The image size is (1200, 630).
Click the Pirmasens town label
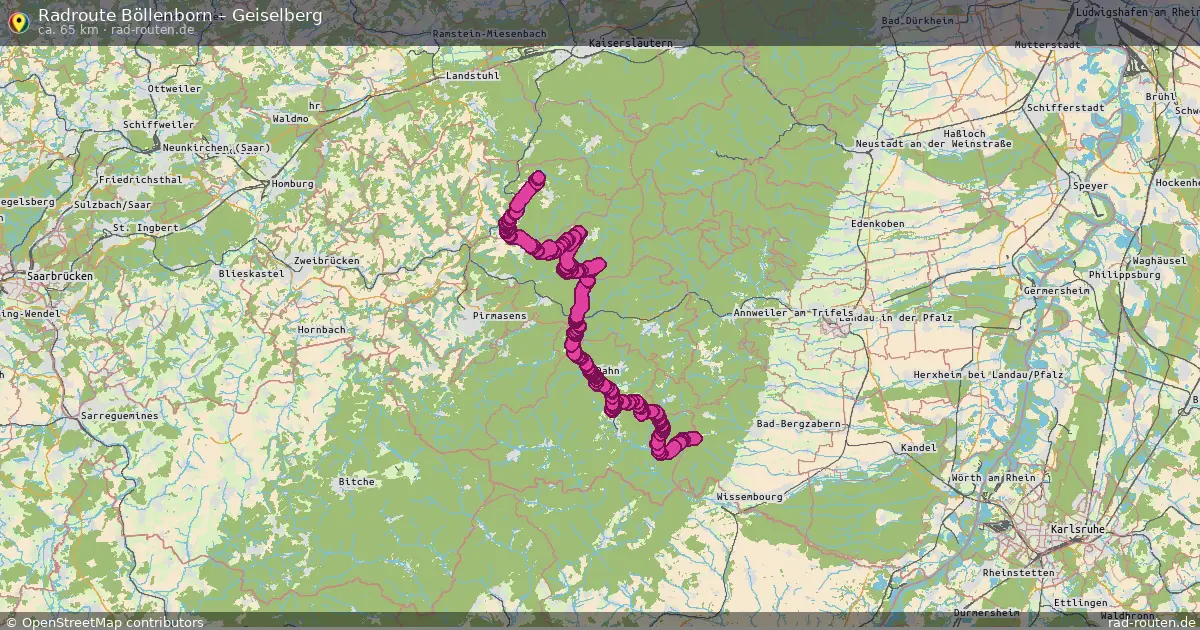(x=499, y=316)
